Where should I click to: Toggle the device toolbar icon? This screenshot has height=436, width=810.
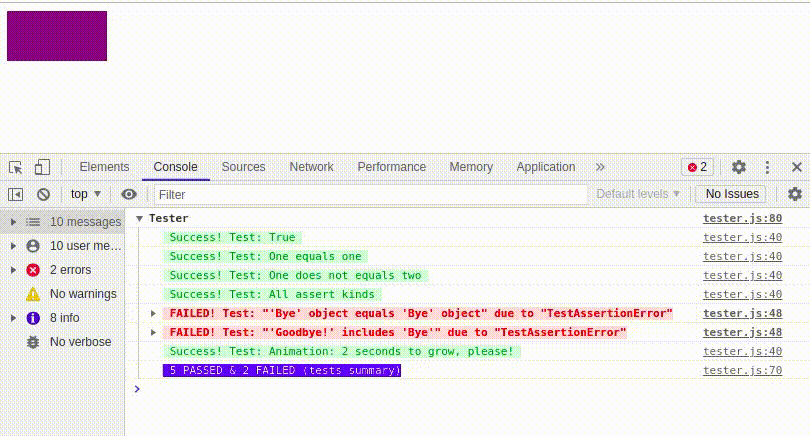[42, 167]
